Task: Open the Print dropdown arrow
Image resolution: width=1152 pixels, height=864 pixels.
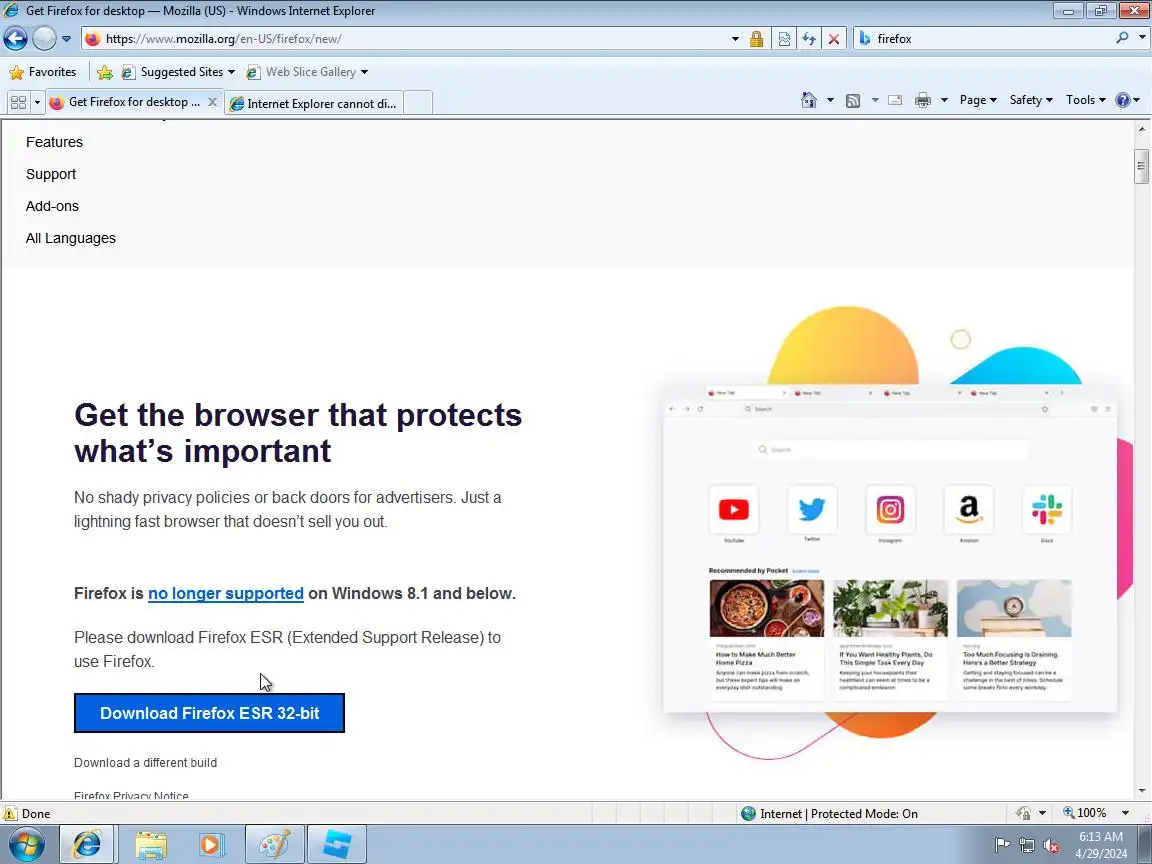Action: pyautogui.click(x=944, y=100)
